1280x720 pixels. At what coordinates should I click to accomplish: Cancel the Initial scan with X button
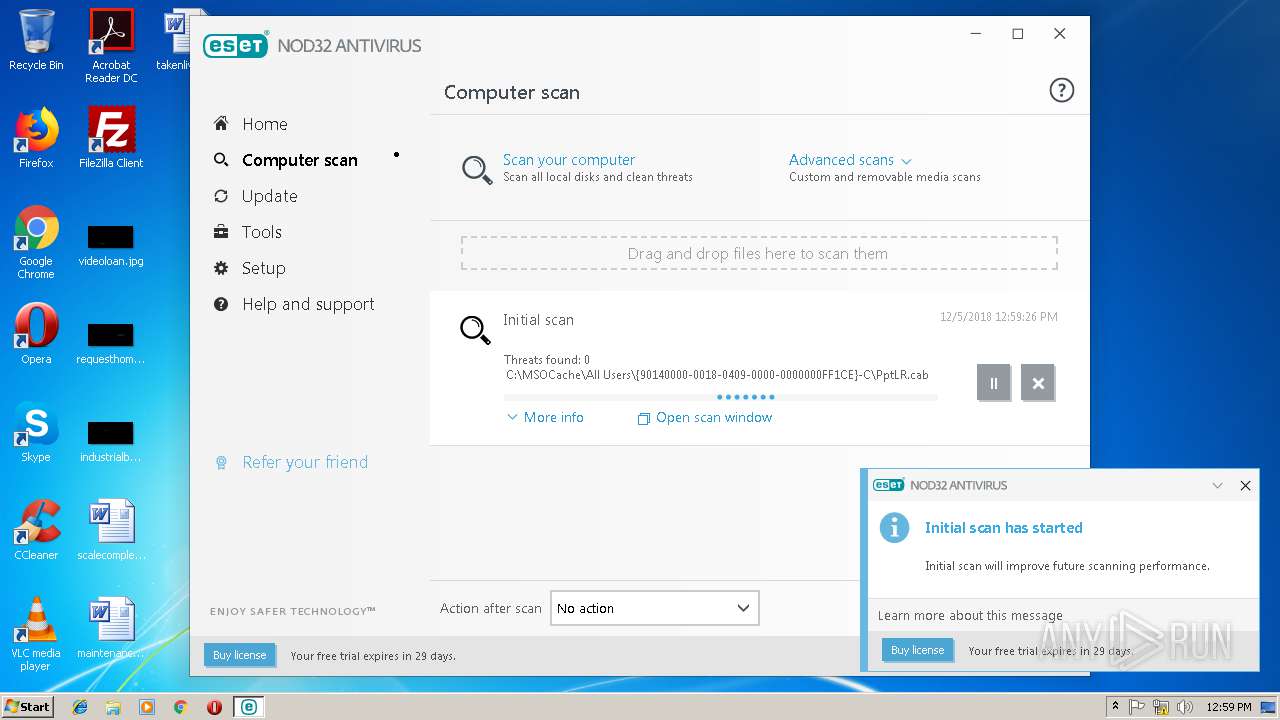tap(1038, 382)
